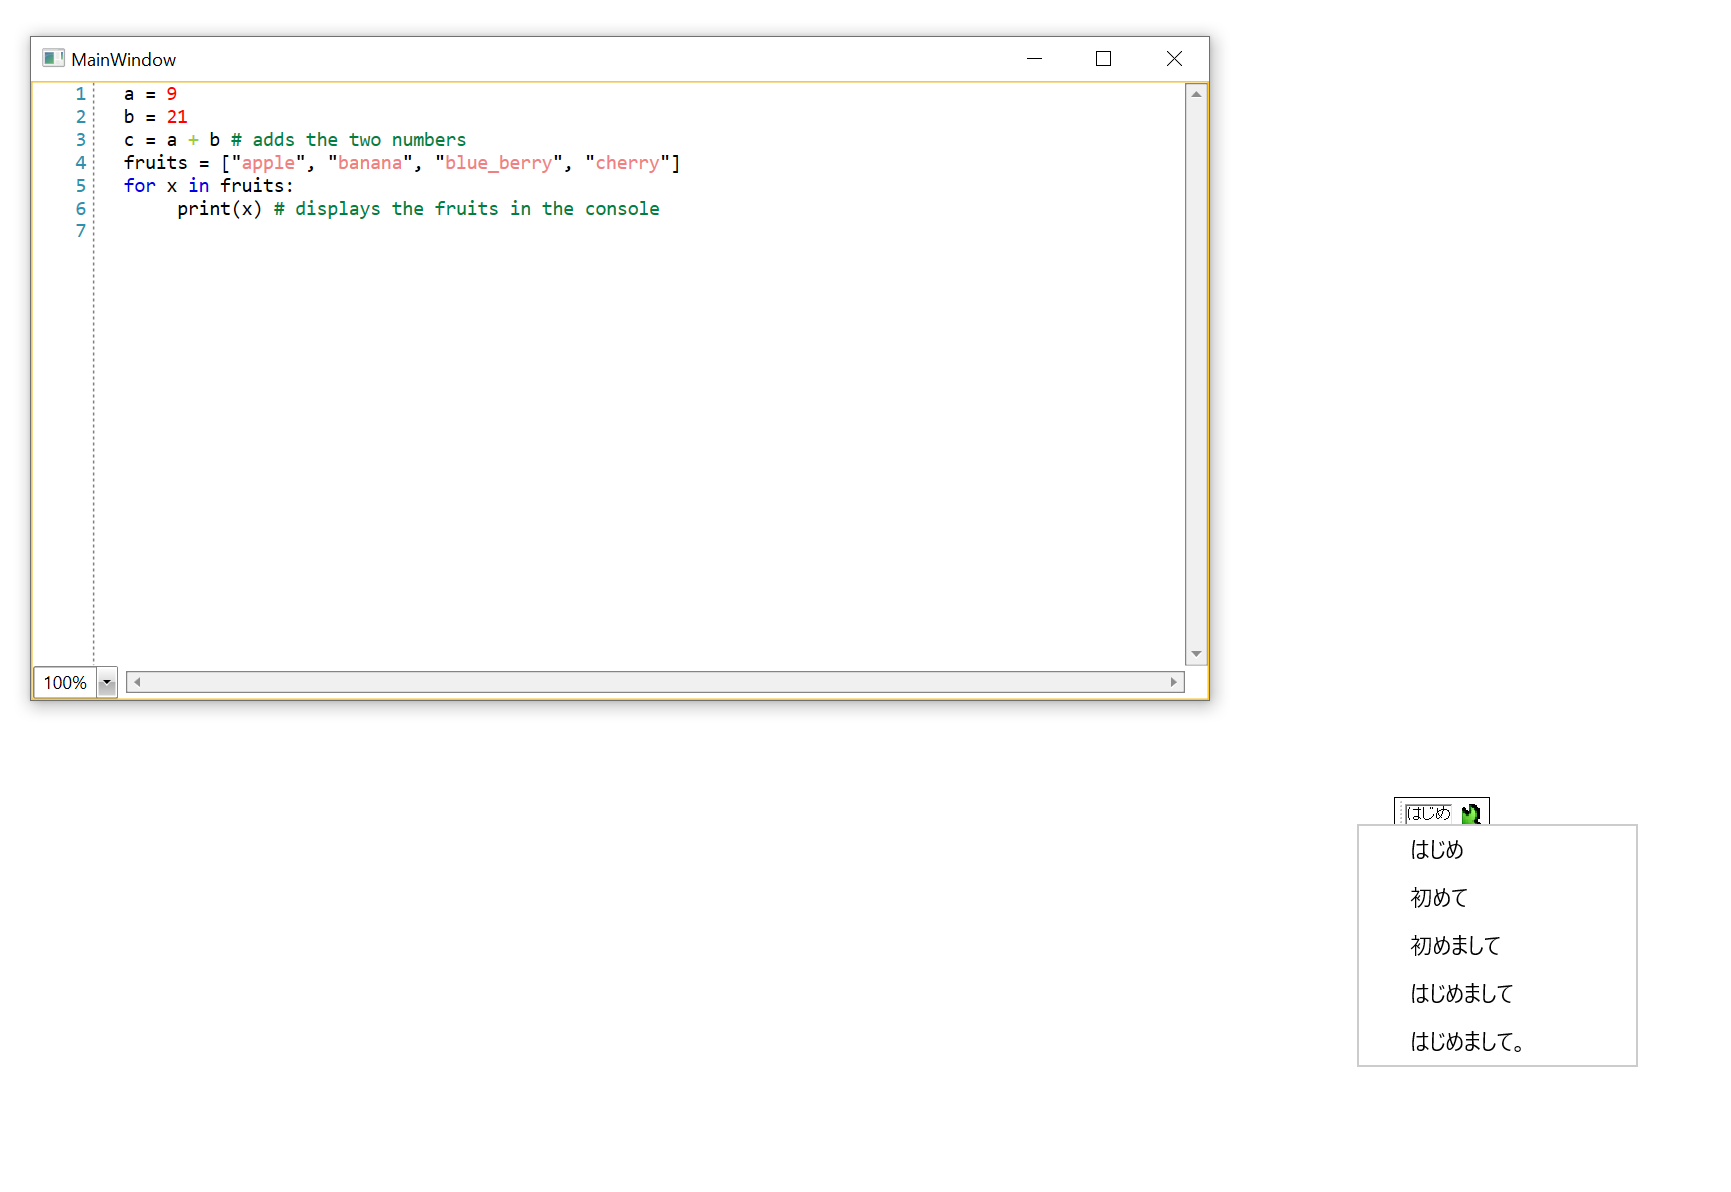Open the 100% zoom dropdown arrow

pos(107,683)
